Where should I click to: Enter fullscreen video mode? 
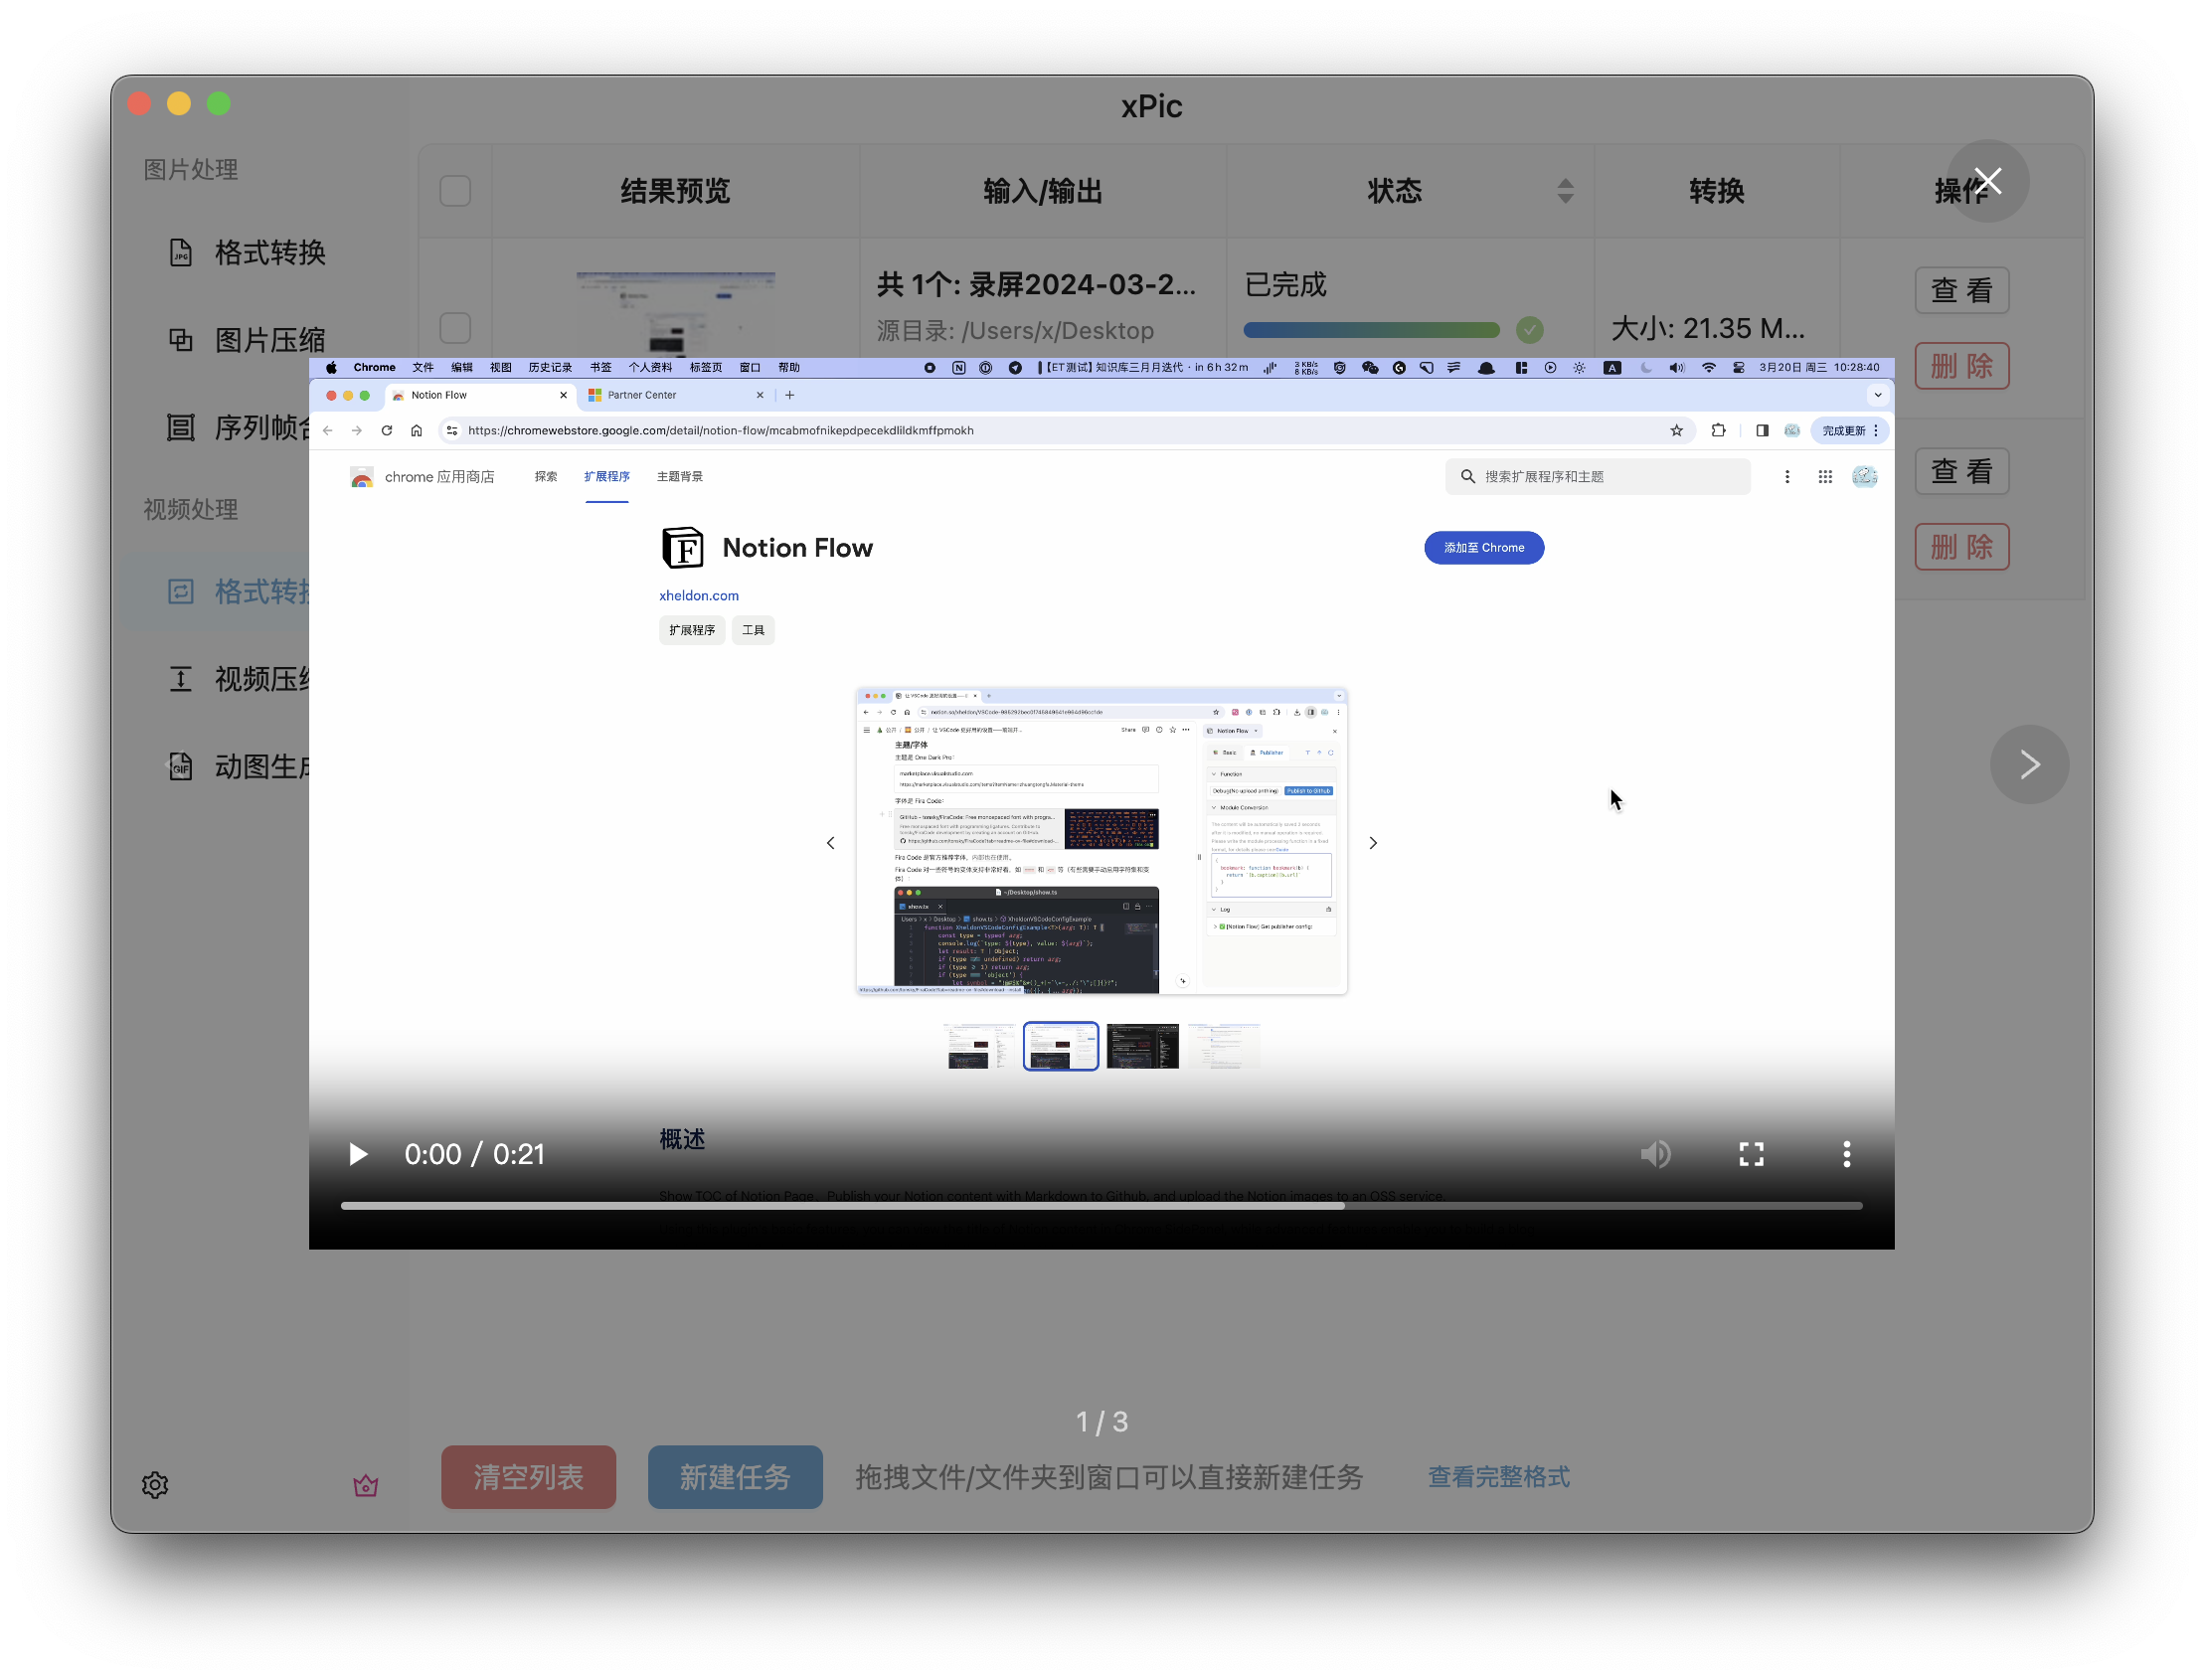coord(1751,1154)
